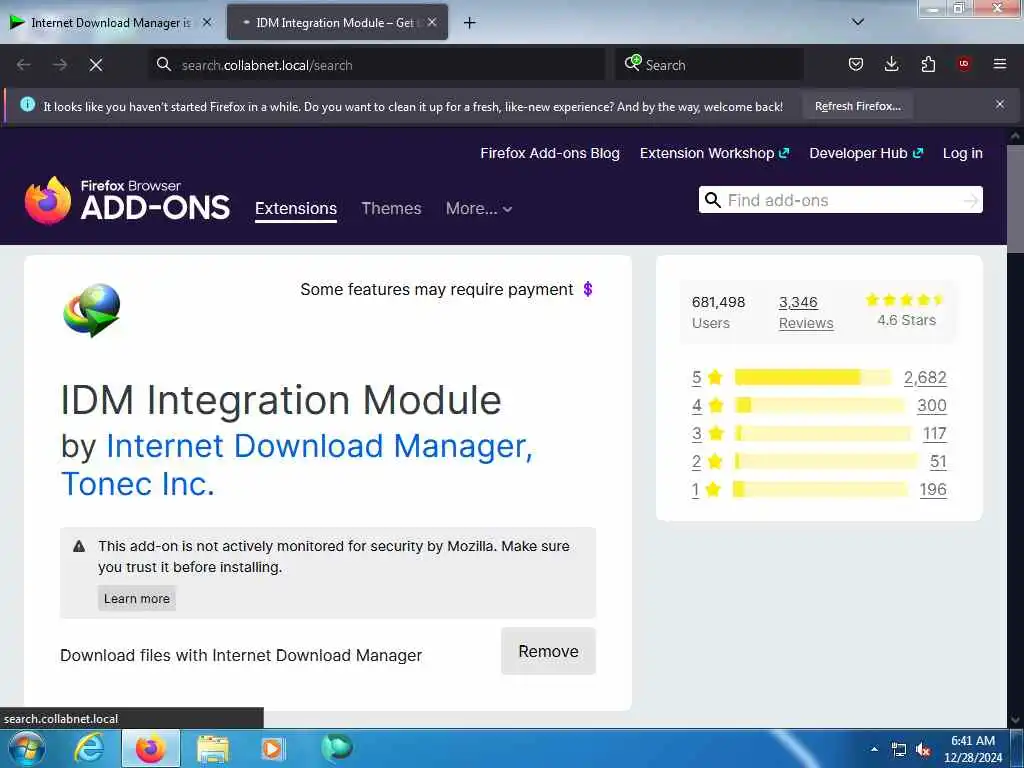Image resolution: width=1024 pixels, height=768 pixels.
Task: Click the 1-star rating bar
Action: (x=820, y=488)
